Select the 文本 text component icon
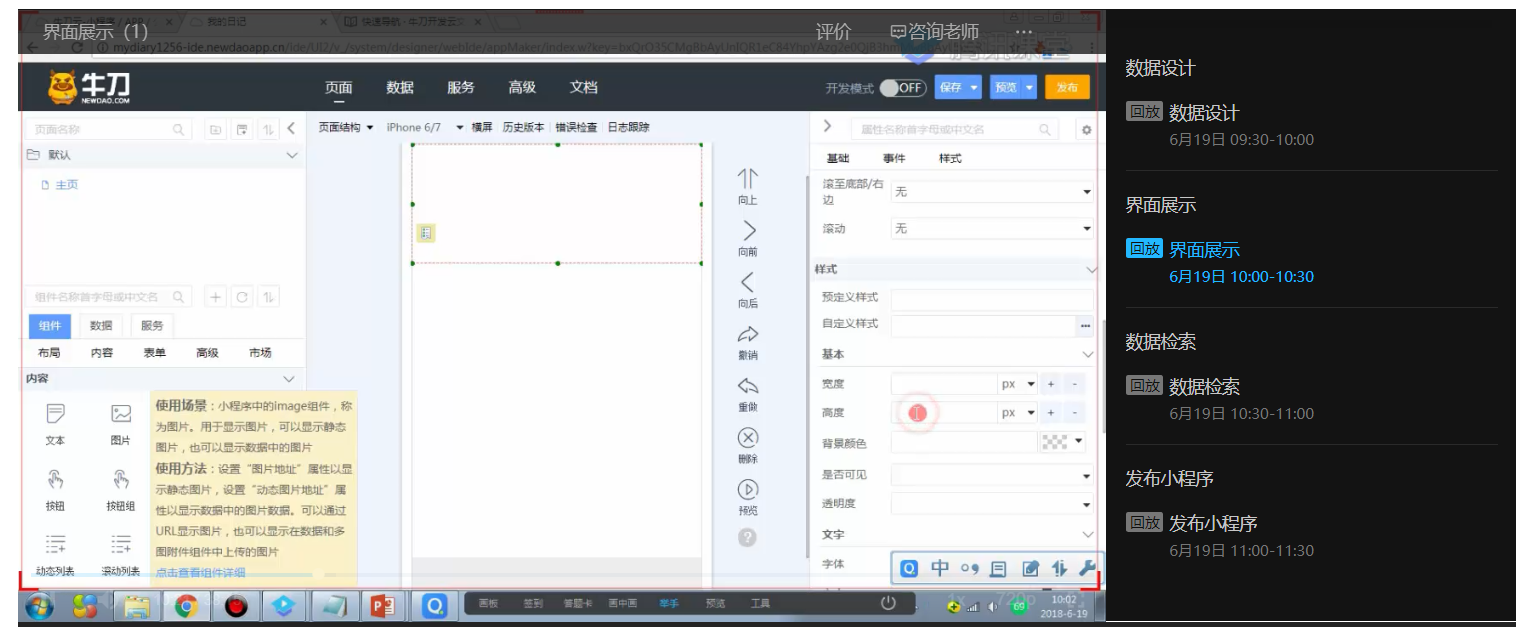The image size is (1516, 627). pyautogui.click(x=55, y=414)
